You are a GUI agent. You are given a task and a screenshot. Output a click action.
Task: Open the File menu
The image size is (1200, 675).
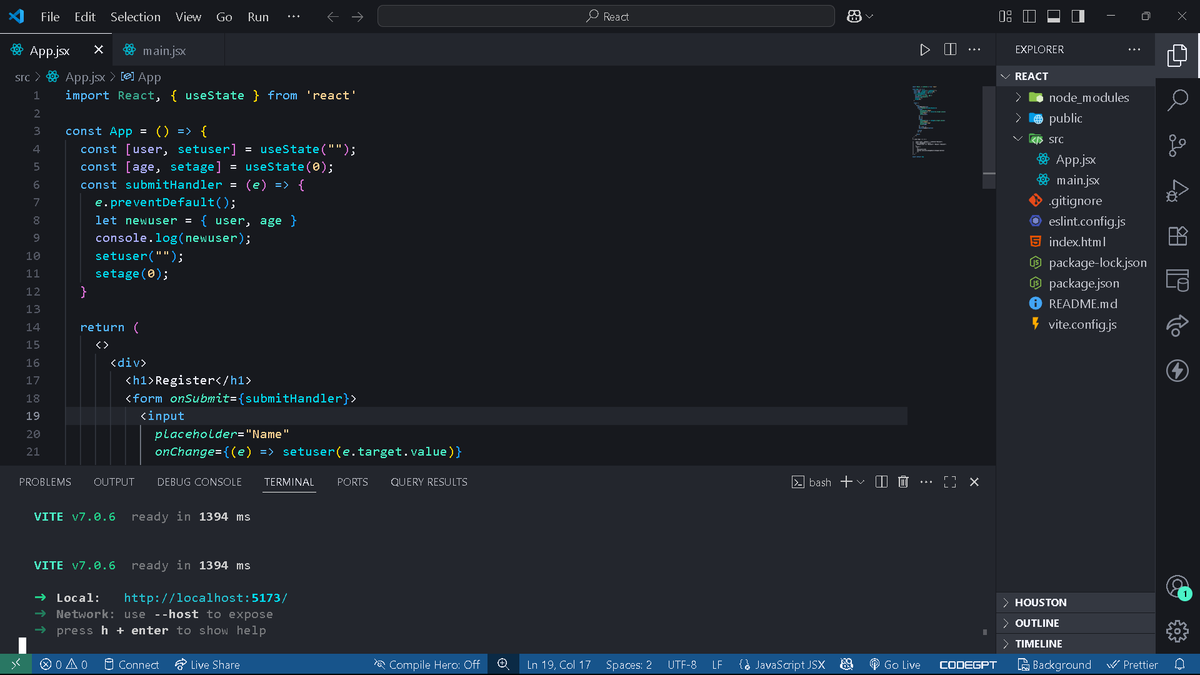click(50, 17)
